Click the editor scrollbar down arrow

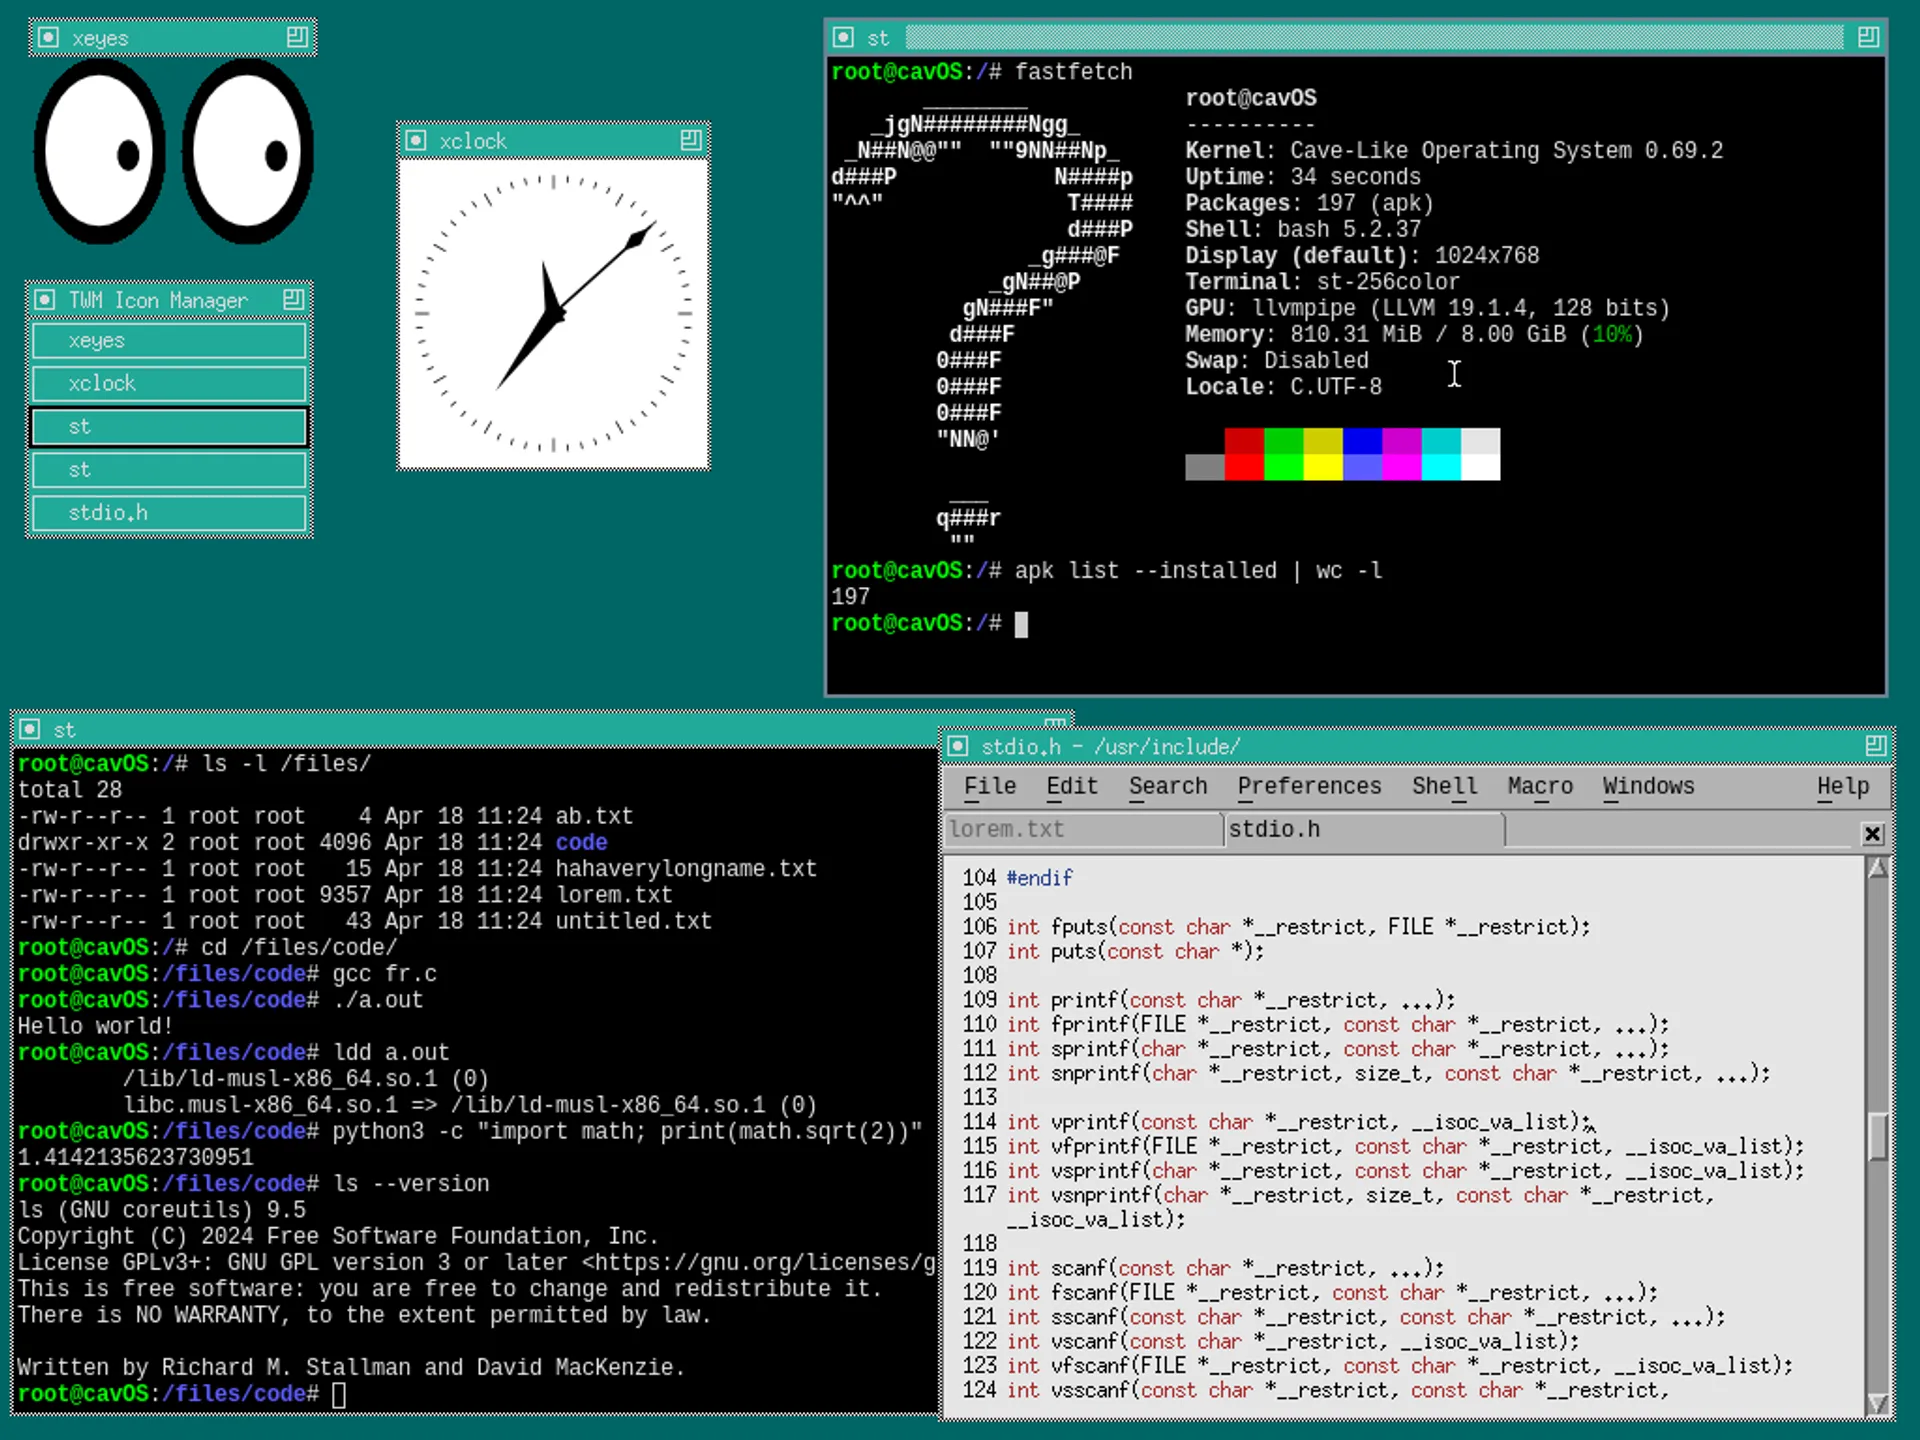pos(1878,1404)
